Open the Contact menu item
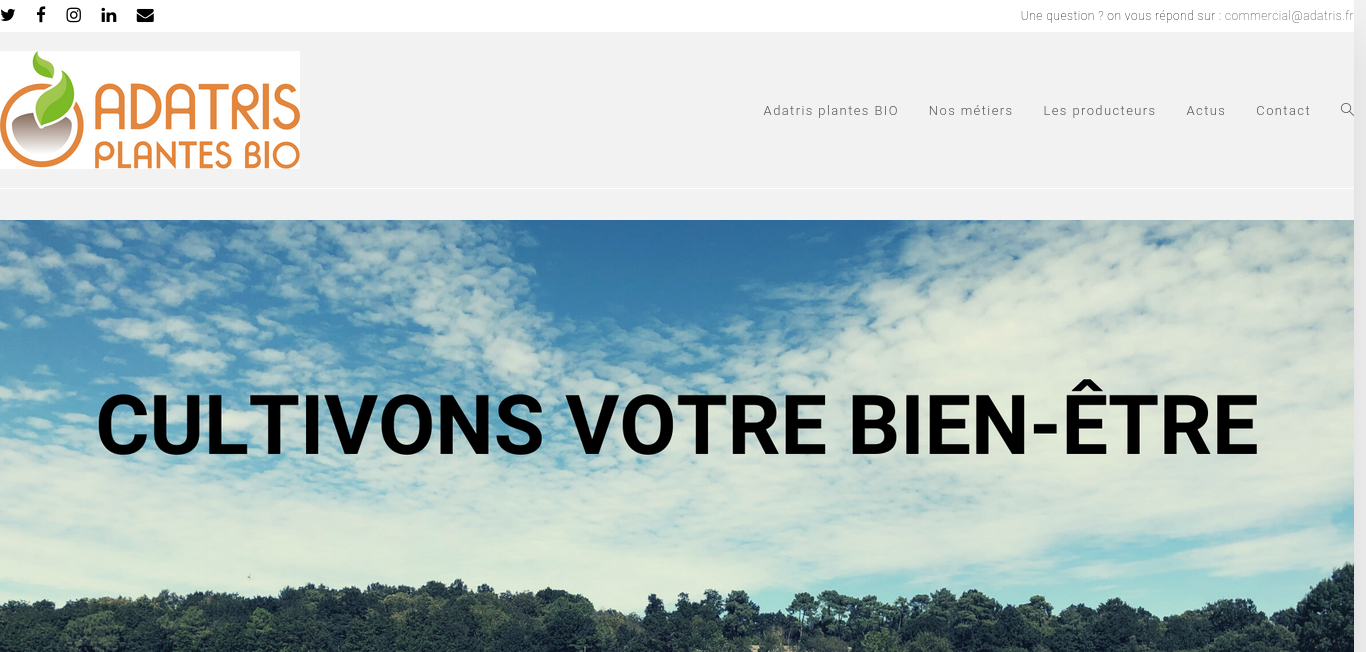Screen dimensions: 1366x652 (1283, 111)
